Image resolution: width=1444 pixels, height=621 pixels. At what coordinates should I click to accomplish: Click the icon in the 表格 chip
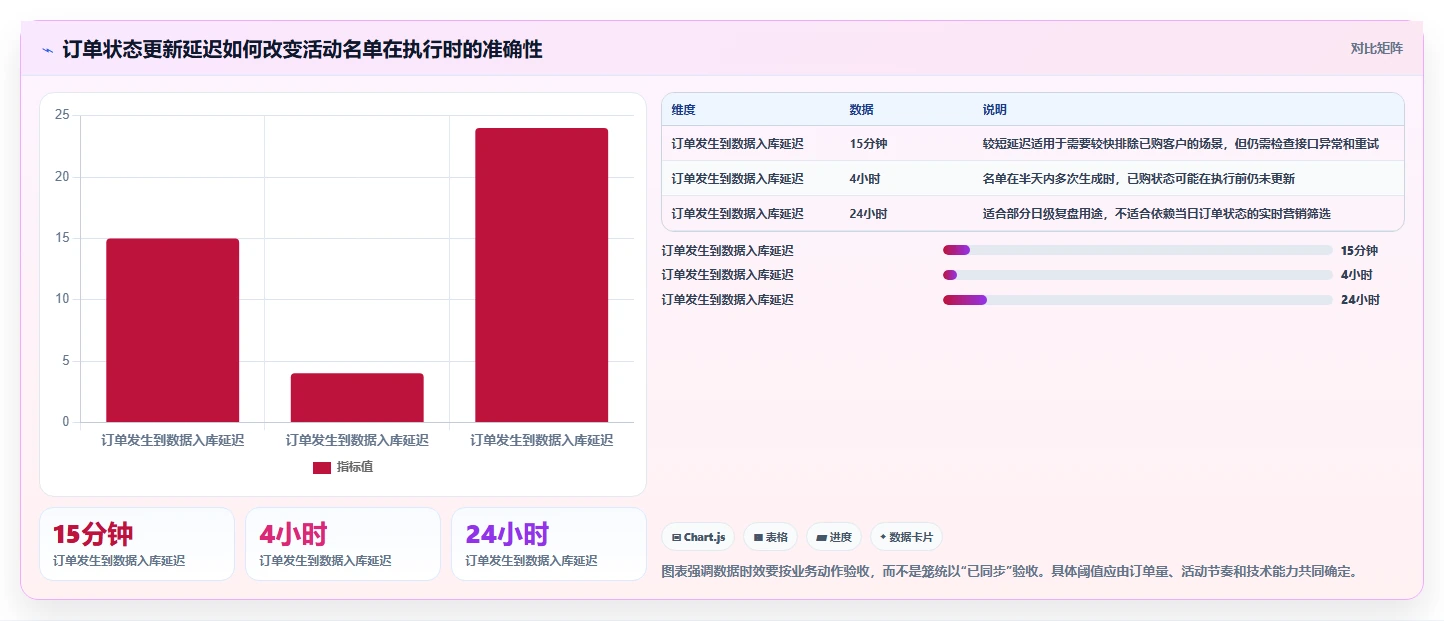[758, 538]
